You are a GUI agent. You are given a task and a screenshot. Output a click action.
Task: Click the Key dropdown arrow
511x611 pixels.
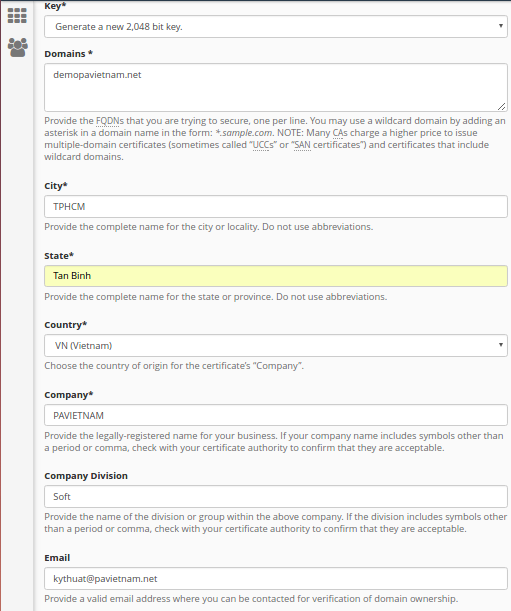[x=500, y=26]
